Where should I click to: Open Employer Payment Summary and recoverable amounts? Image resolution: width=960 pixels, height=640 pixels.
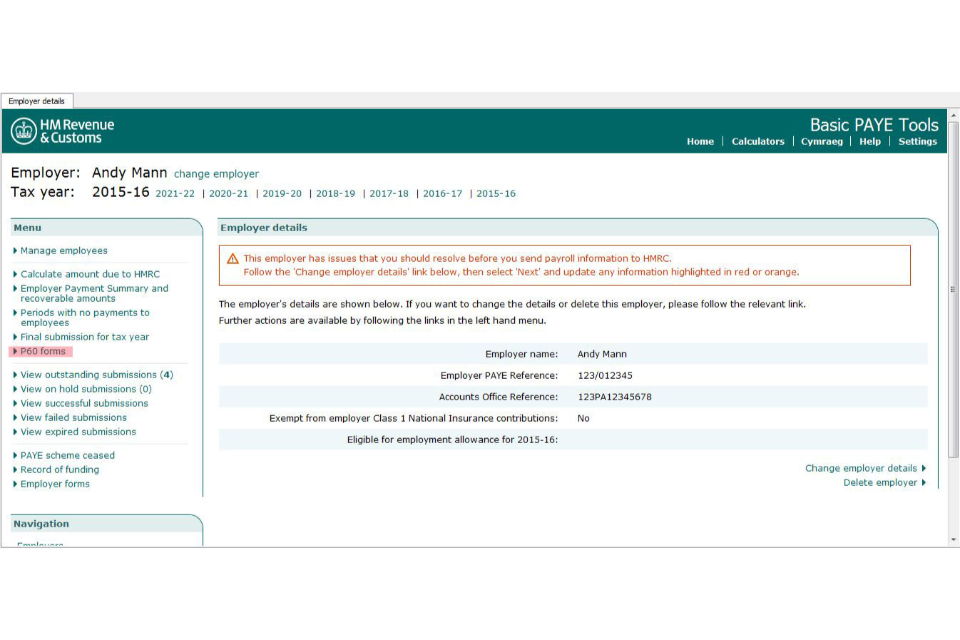click(94, 293)
